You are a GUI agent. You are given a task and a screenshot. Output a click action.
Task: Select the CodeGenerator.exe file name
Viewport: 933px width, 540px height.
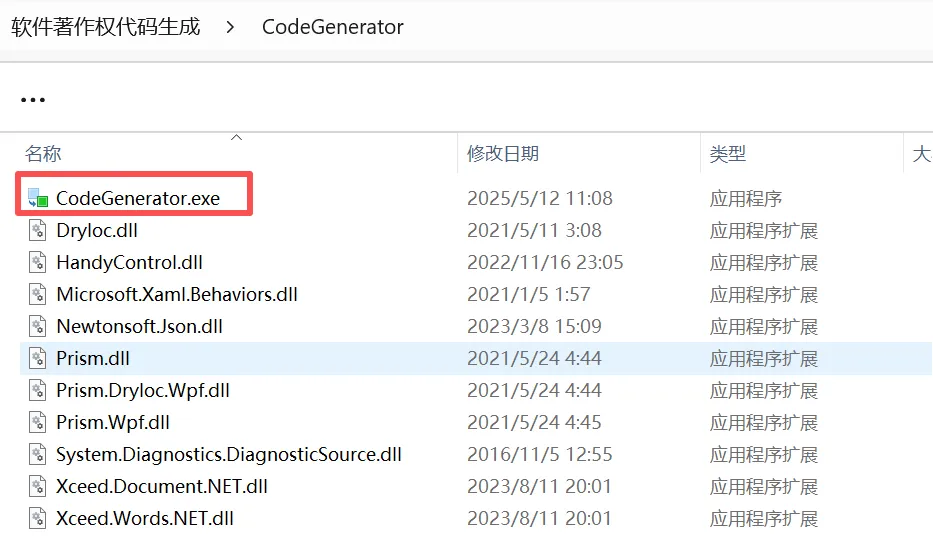(138, 198)
